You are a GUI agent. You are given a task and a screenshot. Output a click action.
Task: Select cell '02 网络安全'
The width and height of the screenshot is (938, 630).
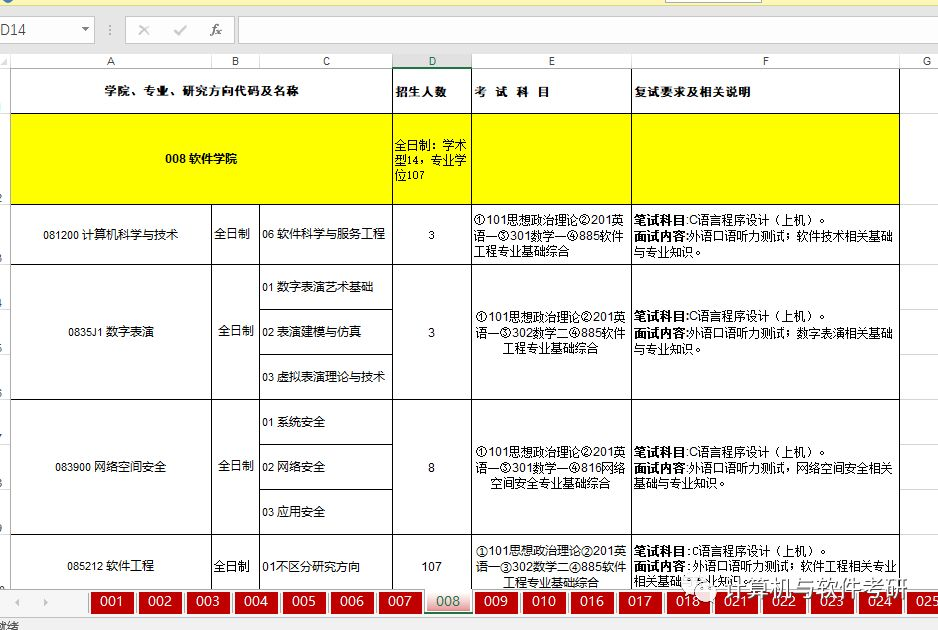[x=326, y=467]
